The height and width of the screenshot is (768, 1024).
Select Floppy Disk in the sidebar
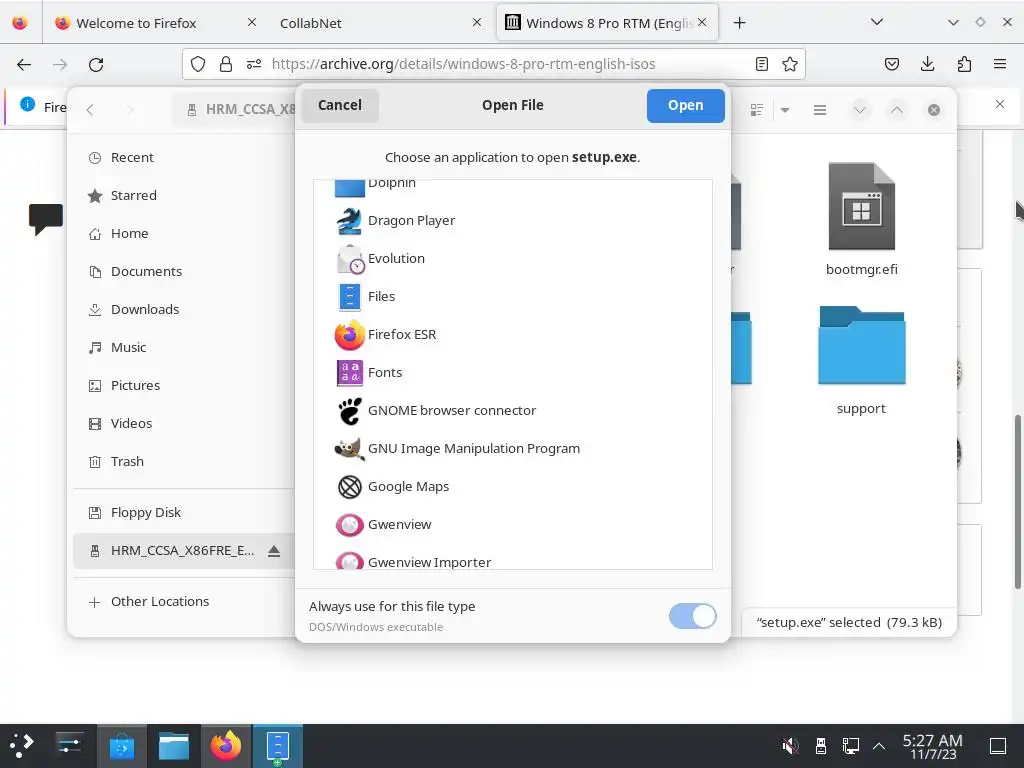184,513
